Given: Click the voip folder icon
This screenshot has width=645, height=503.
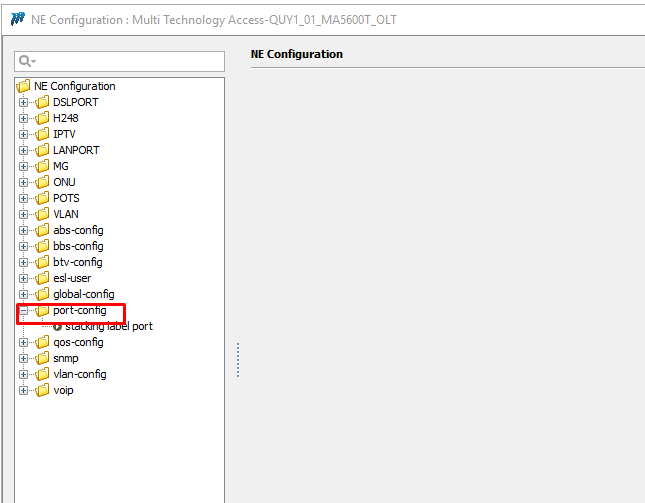Looking at the screenshot, I should [43, 390].
